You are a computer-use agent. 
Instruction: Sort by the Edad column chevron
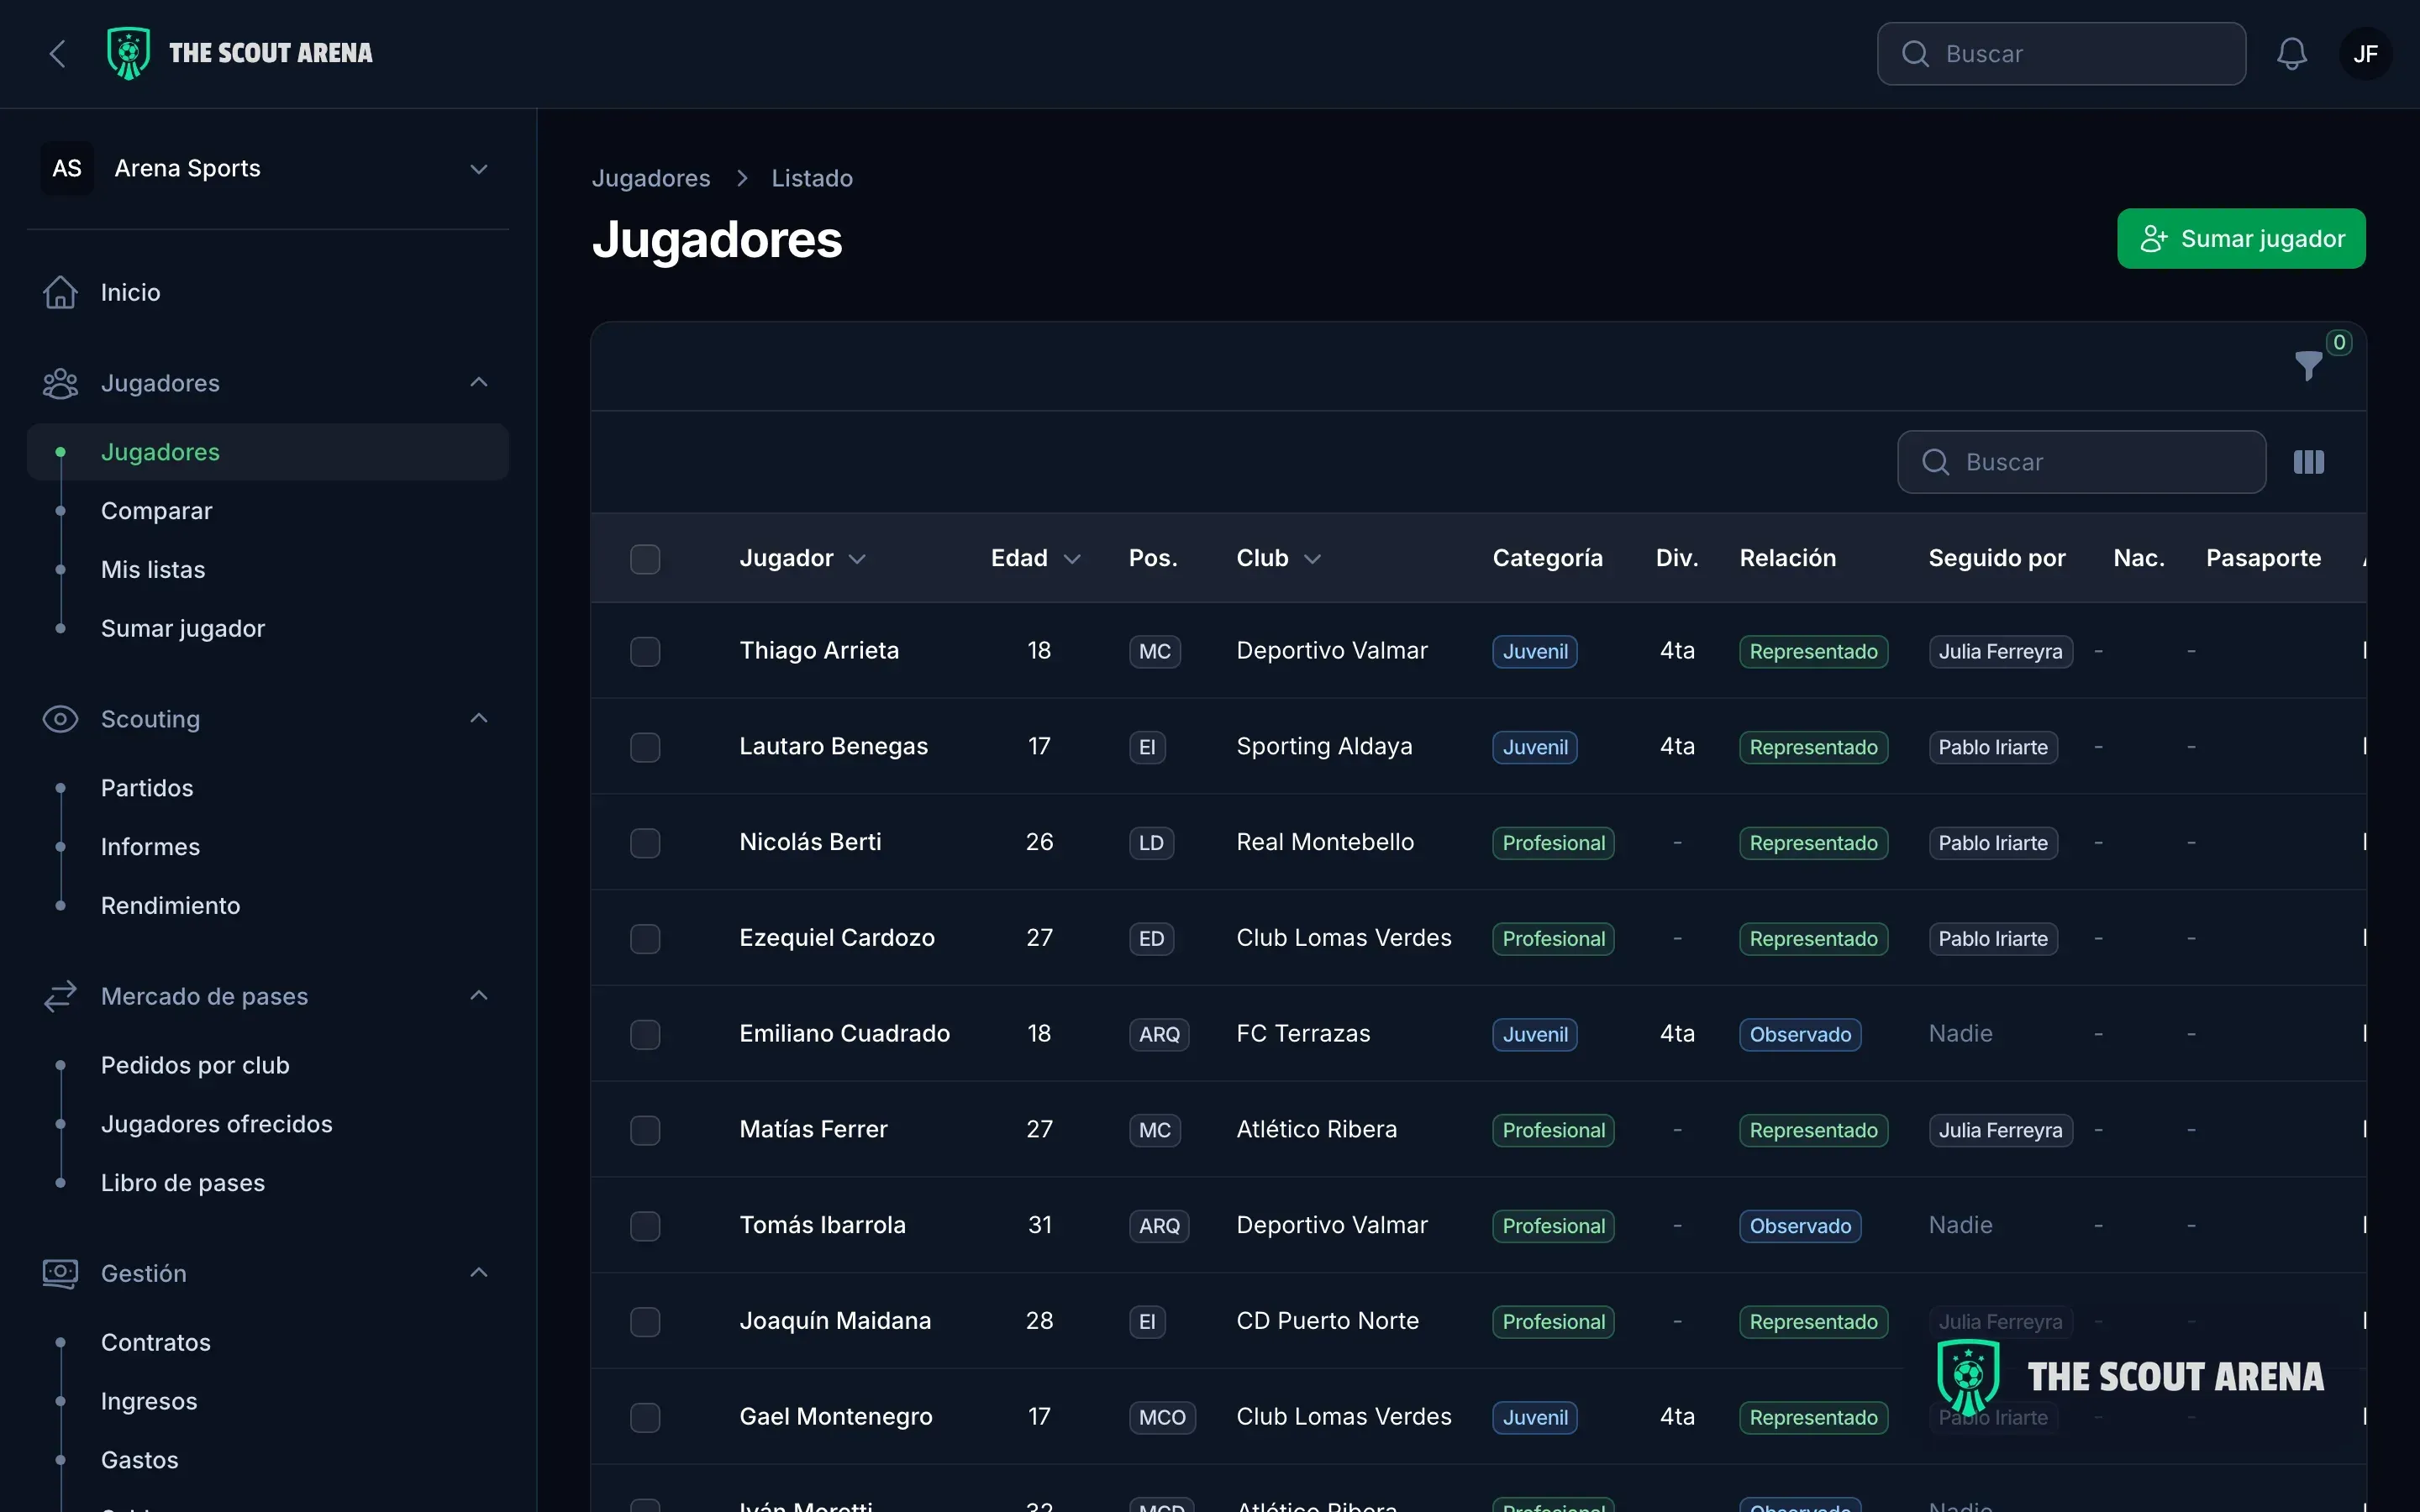coord(1072,559)
